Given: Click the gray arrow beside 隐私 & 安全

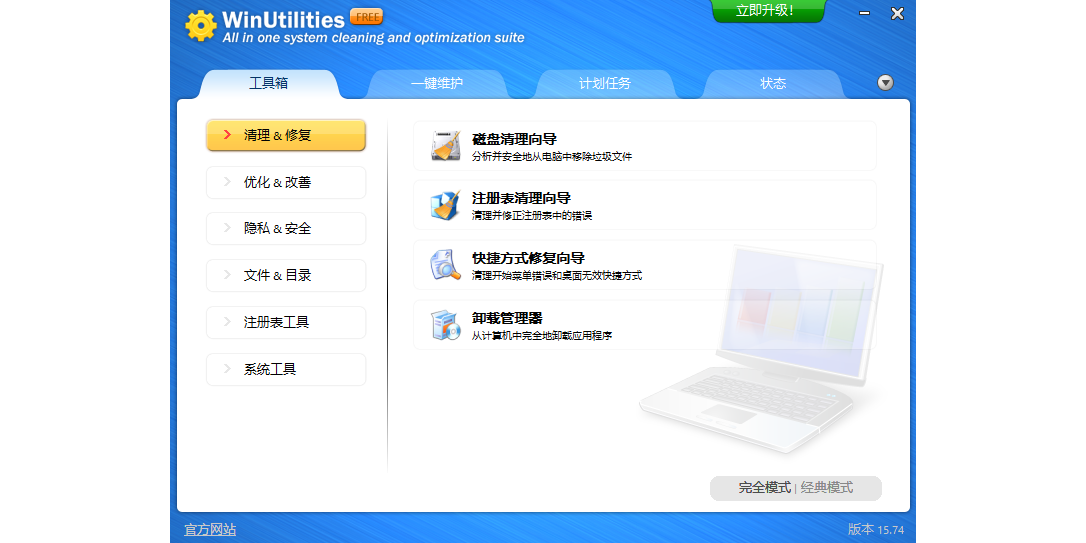Looking at the screenshot, I should (x=227, y=228).
